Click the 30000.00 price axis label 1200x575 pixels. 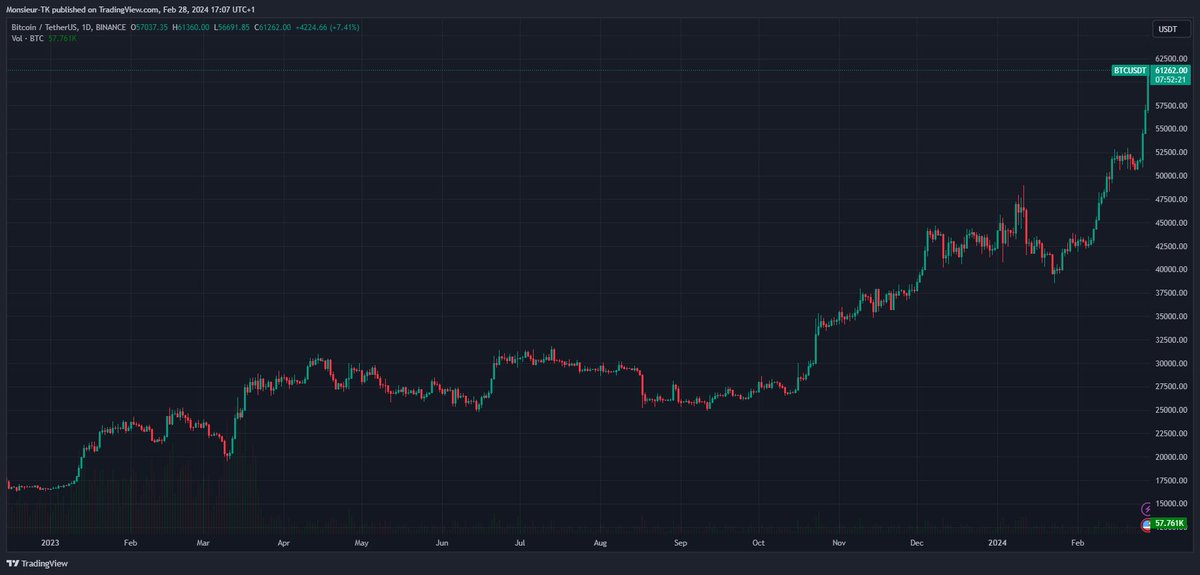(1171, 364)
